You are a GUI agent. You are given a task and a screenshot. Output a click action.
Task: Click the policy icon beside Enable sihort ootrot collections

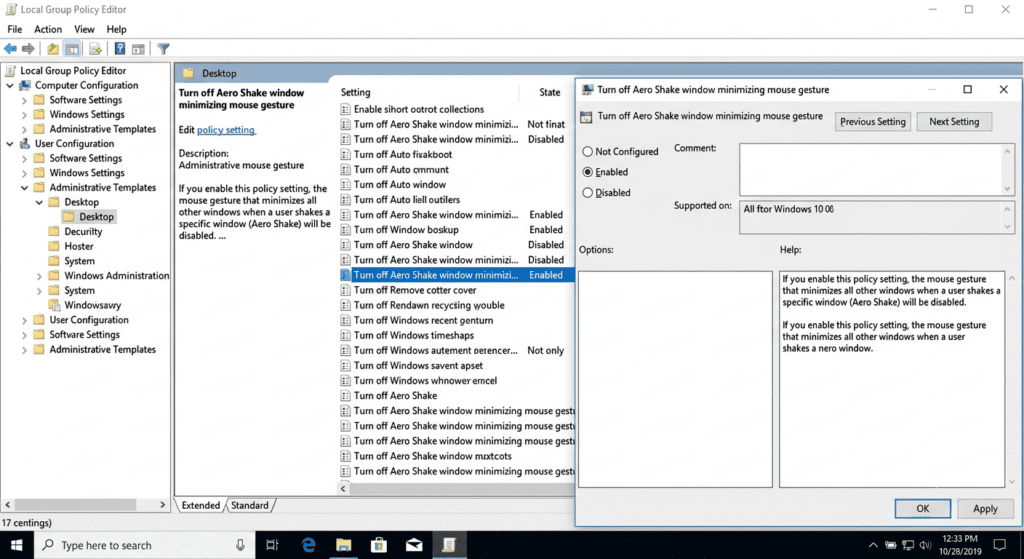[x=345, y=109]
